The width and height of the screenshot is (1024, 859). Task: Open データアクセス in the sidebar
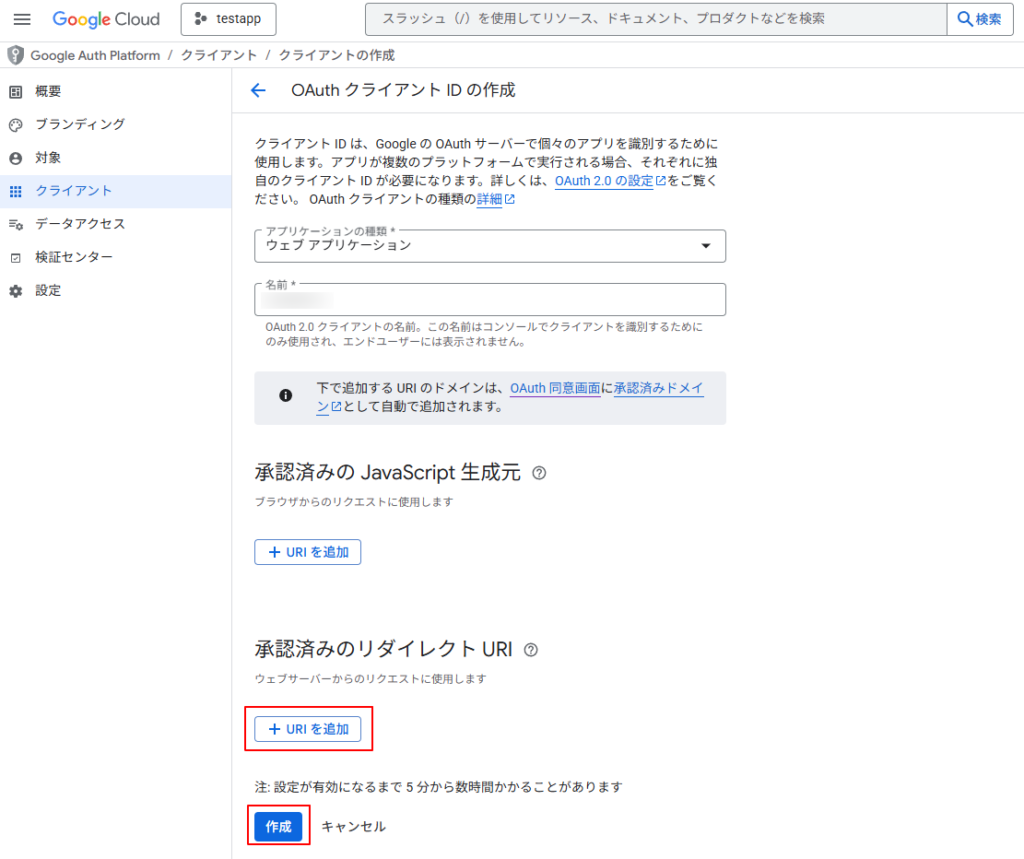(80, 224)
